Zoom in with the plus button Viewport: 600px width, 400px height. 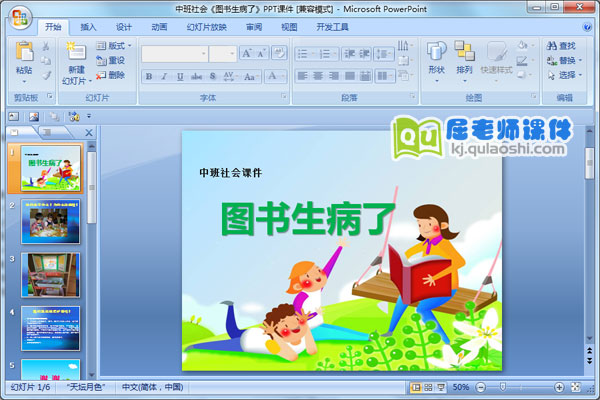pos(559,387)
